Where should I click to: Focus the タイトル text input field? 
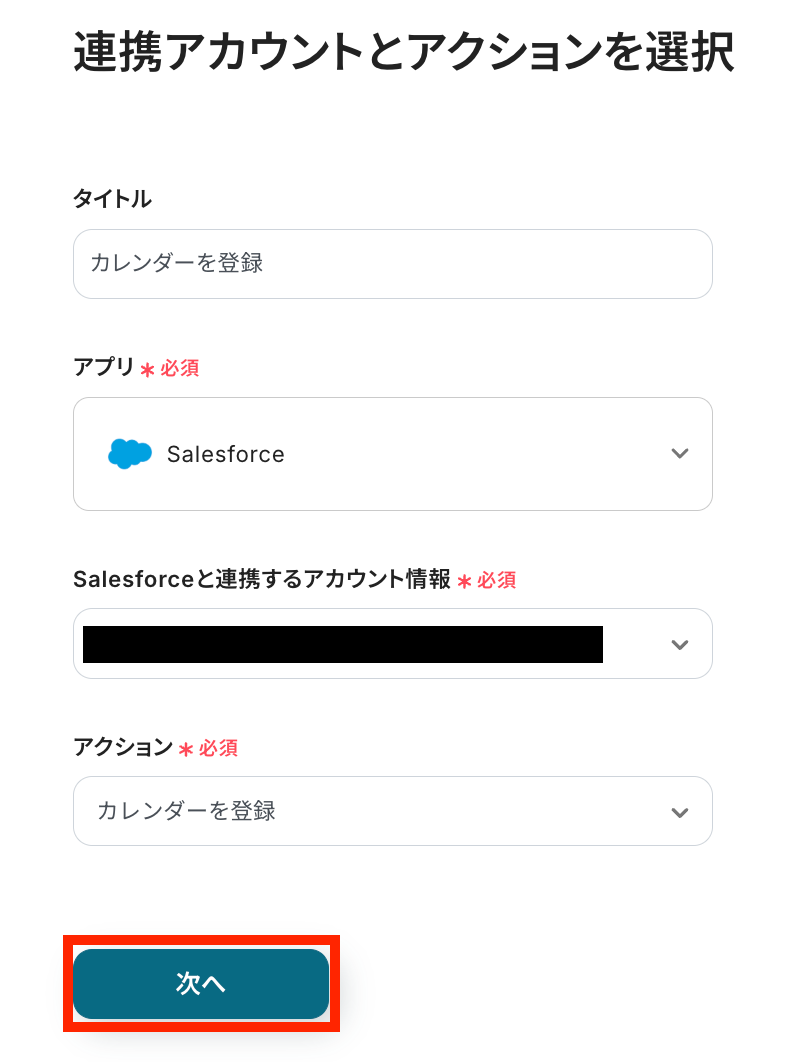click(392, 264)
